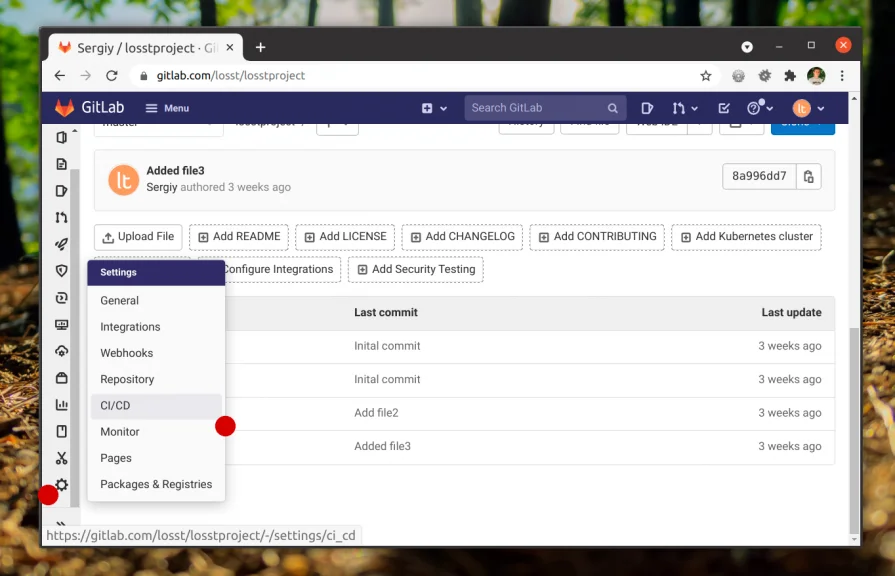Choose CI/CD in the Settings submenu

(114, 405)
